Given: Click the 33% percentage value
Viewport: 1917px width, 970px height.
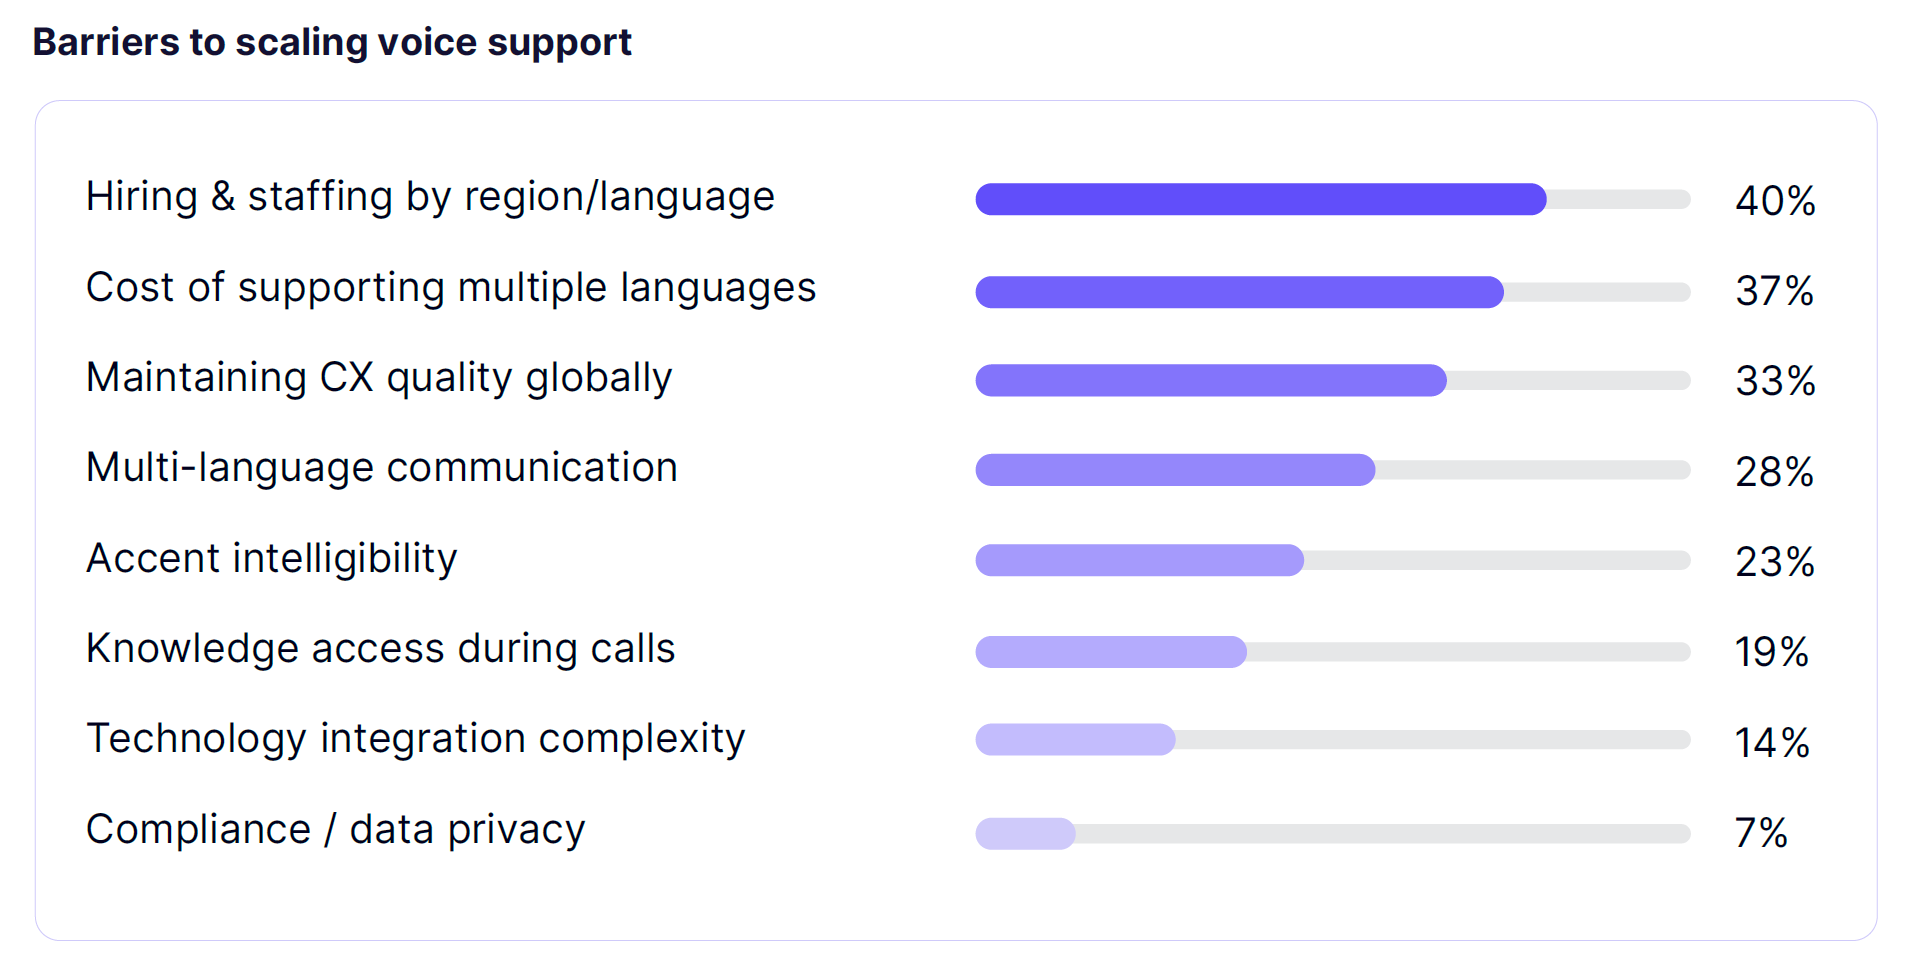Looking at the screenshot, I should point(1775,381).
